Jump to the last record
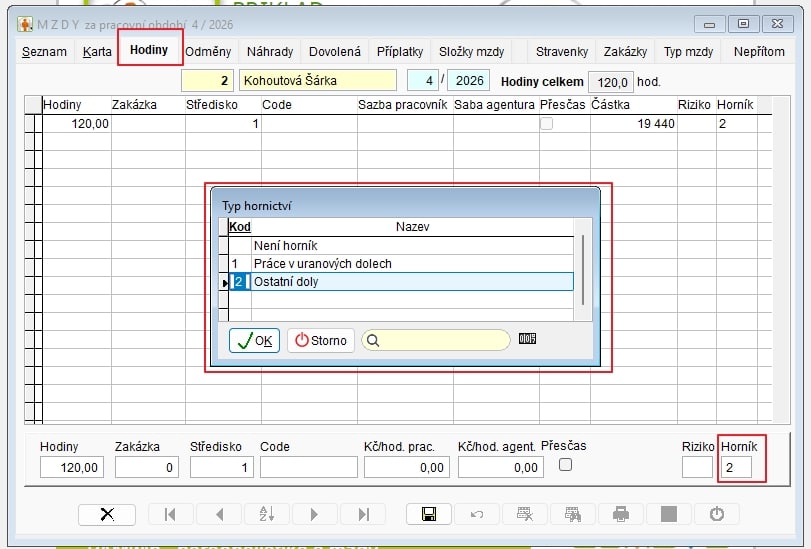811x549 pixels. click(x=362, y=514)
